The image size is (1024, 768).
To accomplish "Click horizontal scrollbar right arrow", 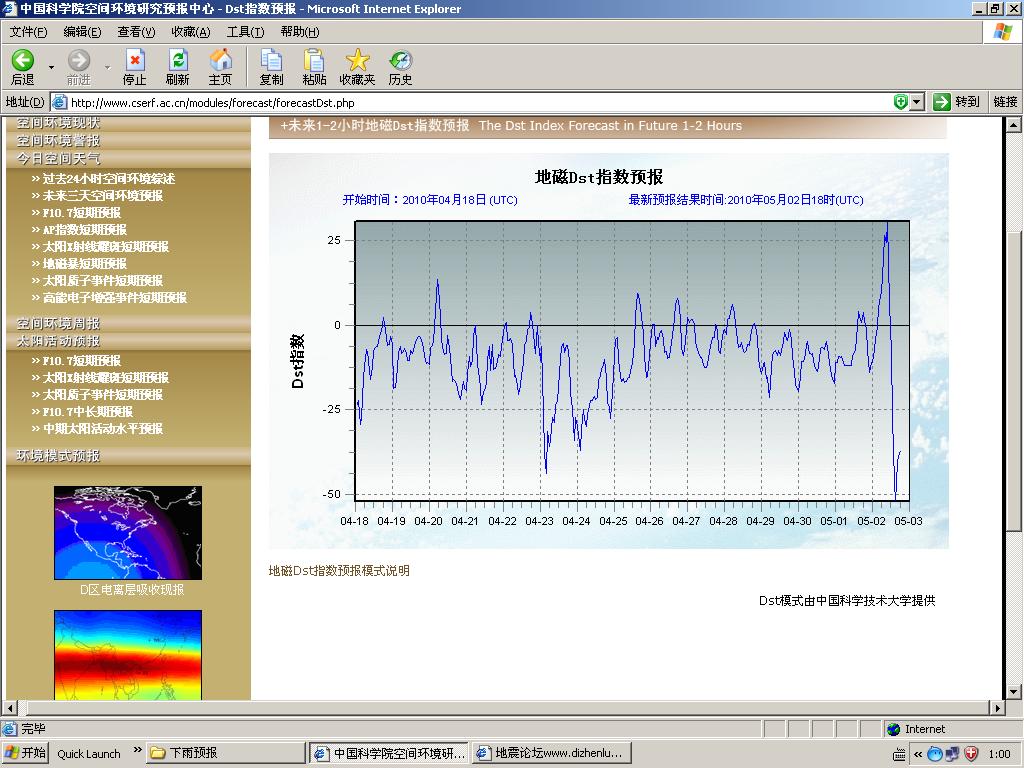I will (x=997, y=707).
